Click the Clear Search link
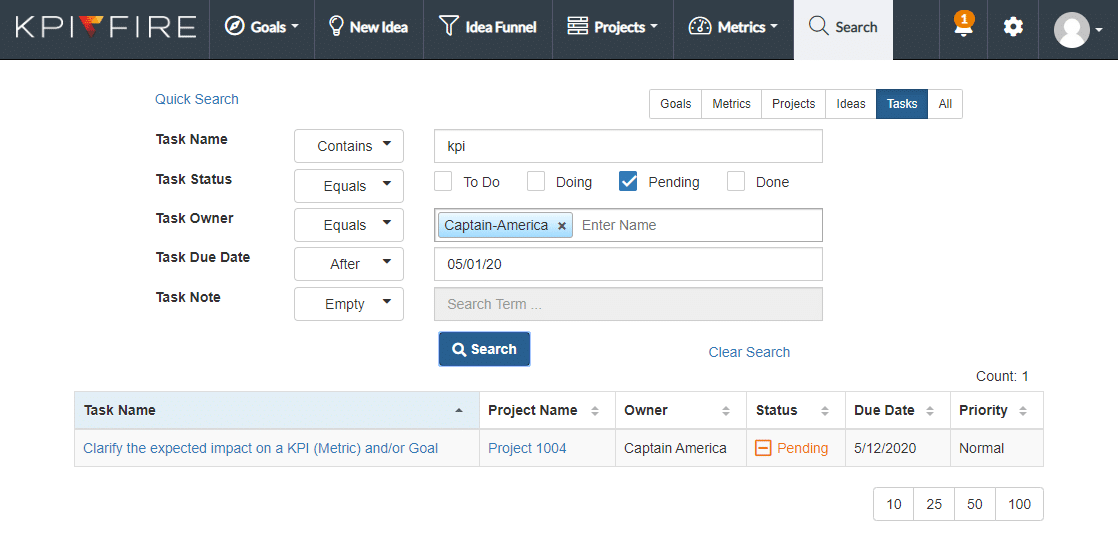The width and height of the screenshot is (1118, 548). coord(749,352)
